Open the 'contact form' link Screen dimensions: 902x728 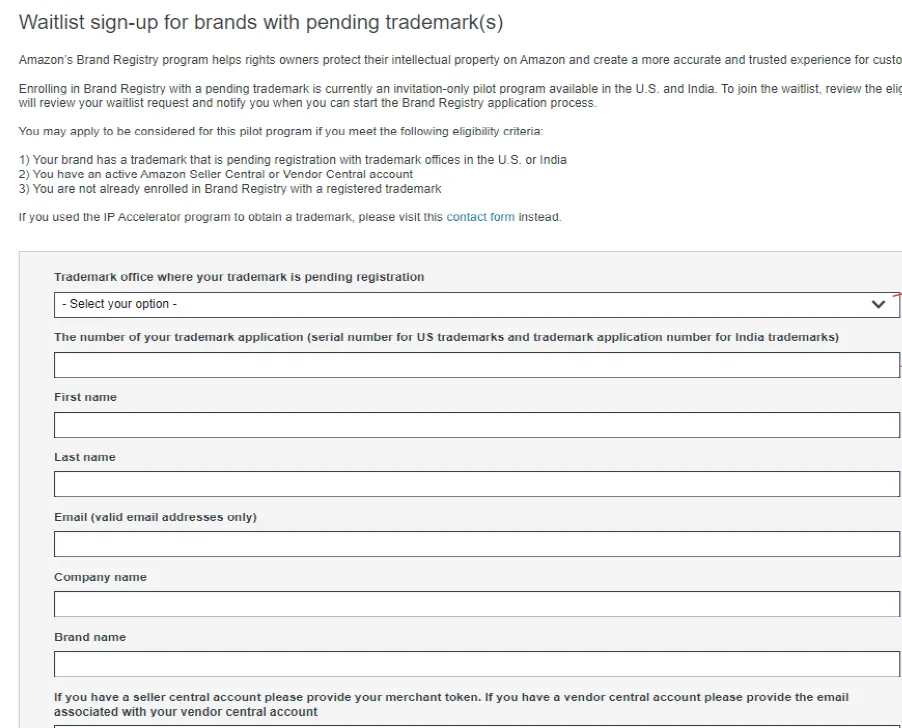coord(480,217)
